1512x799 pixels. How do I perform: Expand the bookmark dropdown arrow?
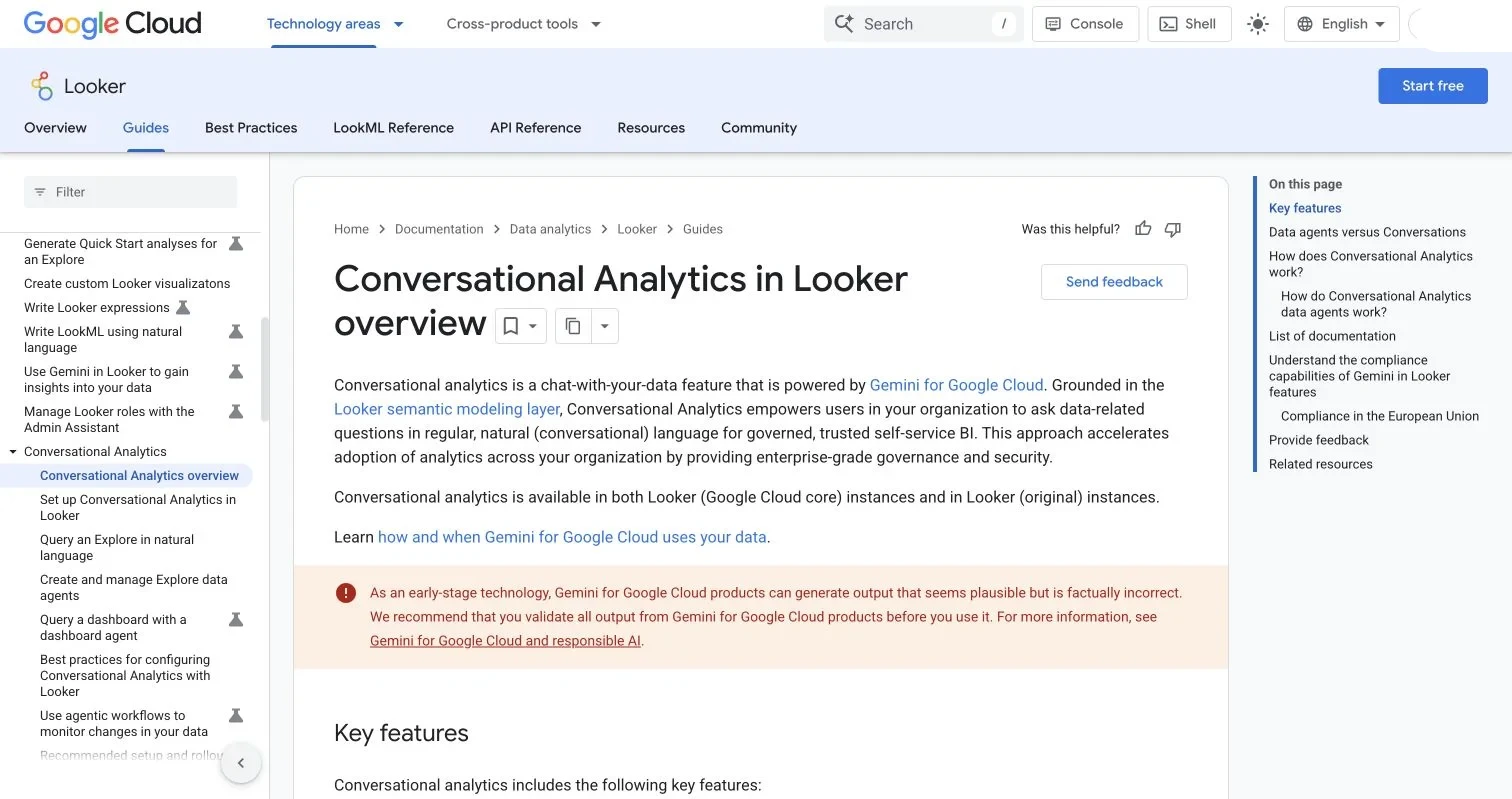(534, 326)
